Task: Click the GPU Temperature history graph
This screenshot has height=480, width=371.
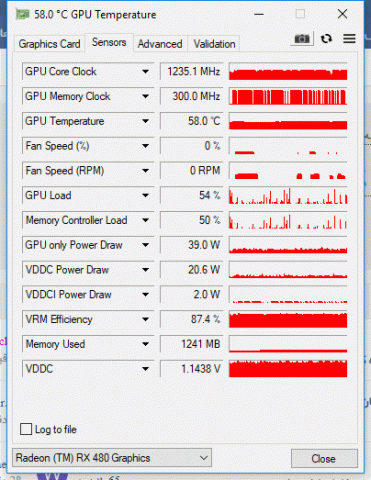Action: tap(288, 121)
